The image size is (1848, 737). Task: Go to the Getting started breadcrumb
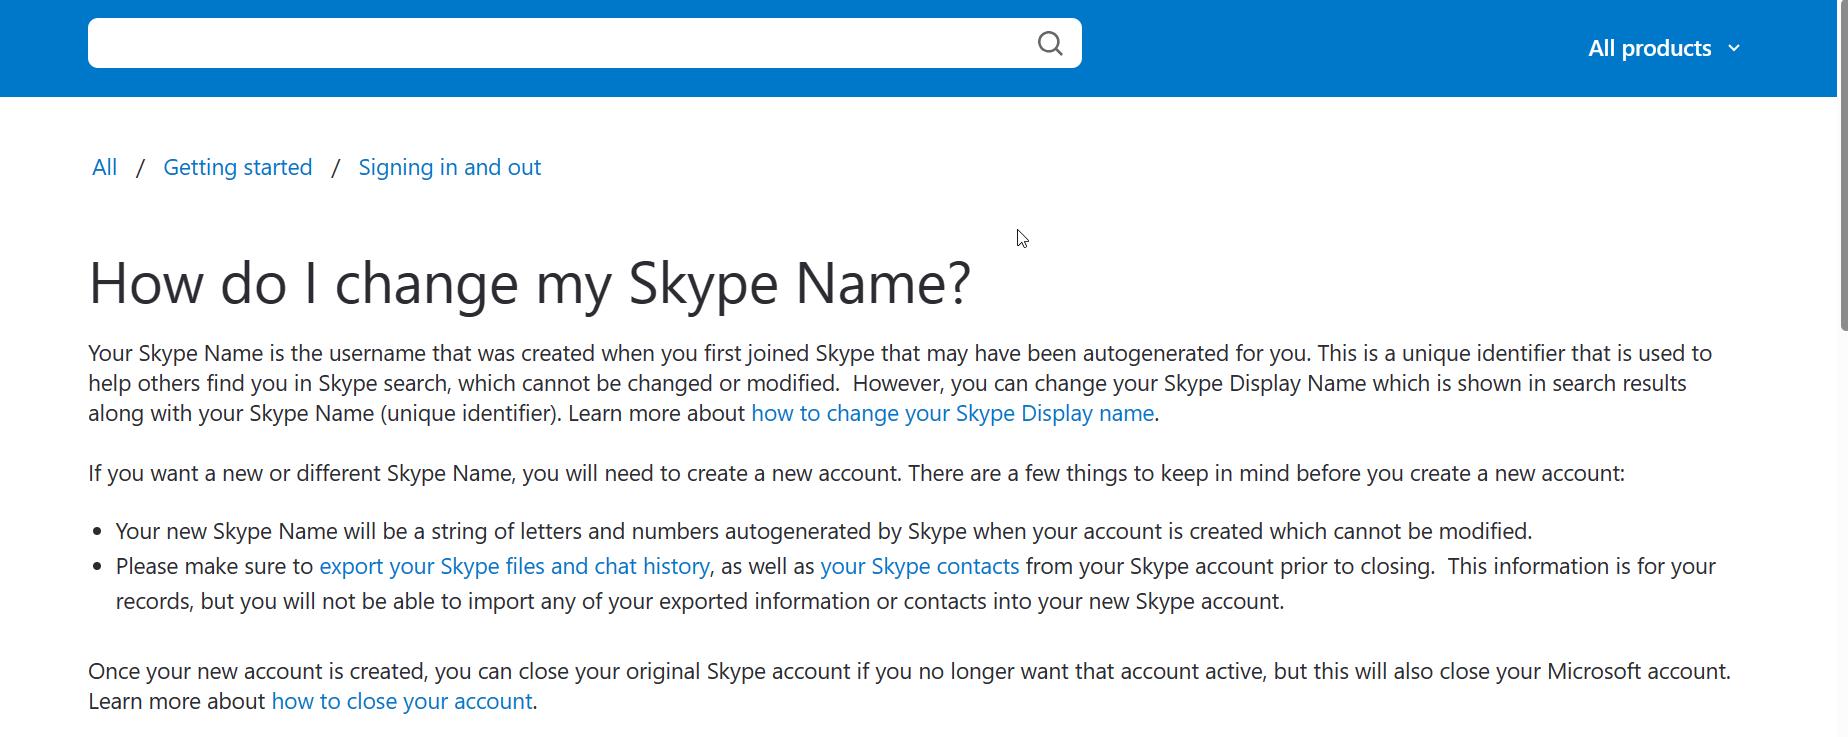pyautogui.click(x=238, y=167)
